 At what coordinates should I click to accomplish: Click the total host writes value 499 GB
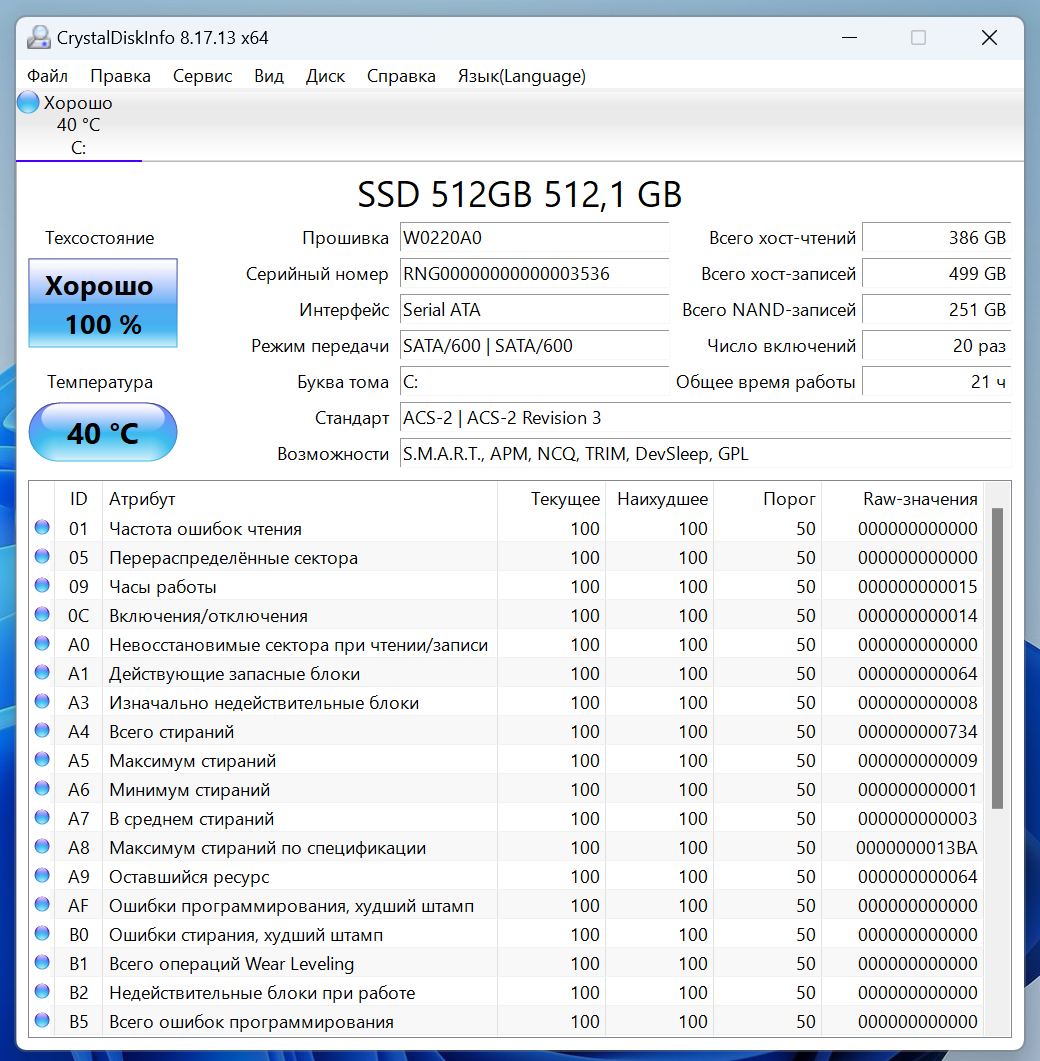click(937, 274)
